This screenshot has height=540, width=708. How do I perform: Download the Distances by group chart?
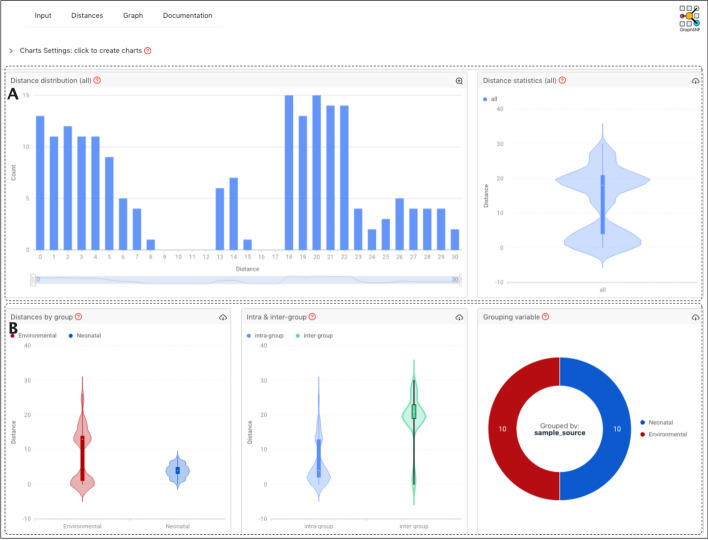tap(221, 316)
